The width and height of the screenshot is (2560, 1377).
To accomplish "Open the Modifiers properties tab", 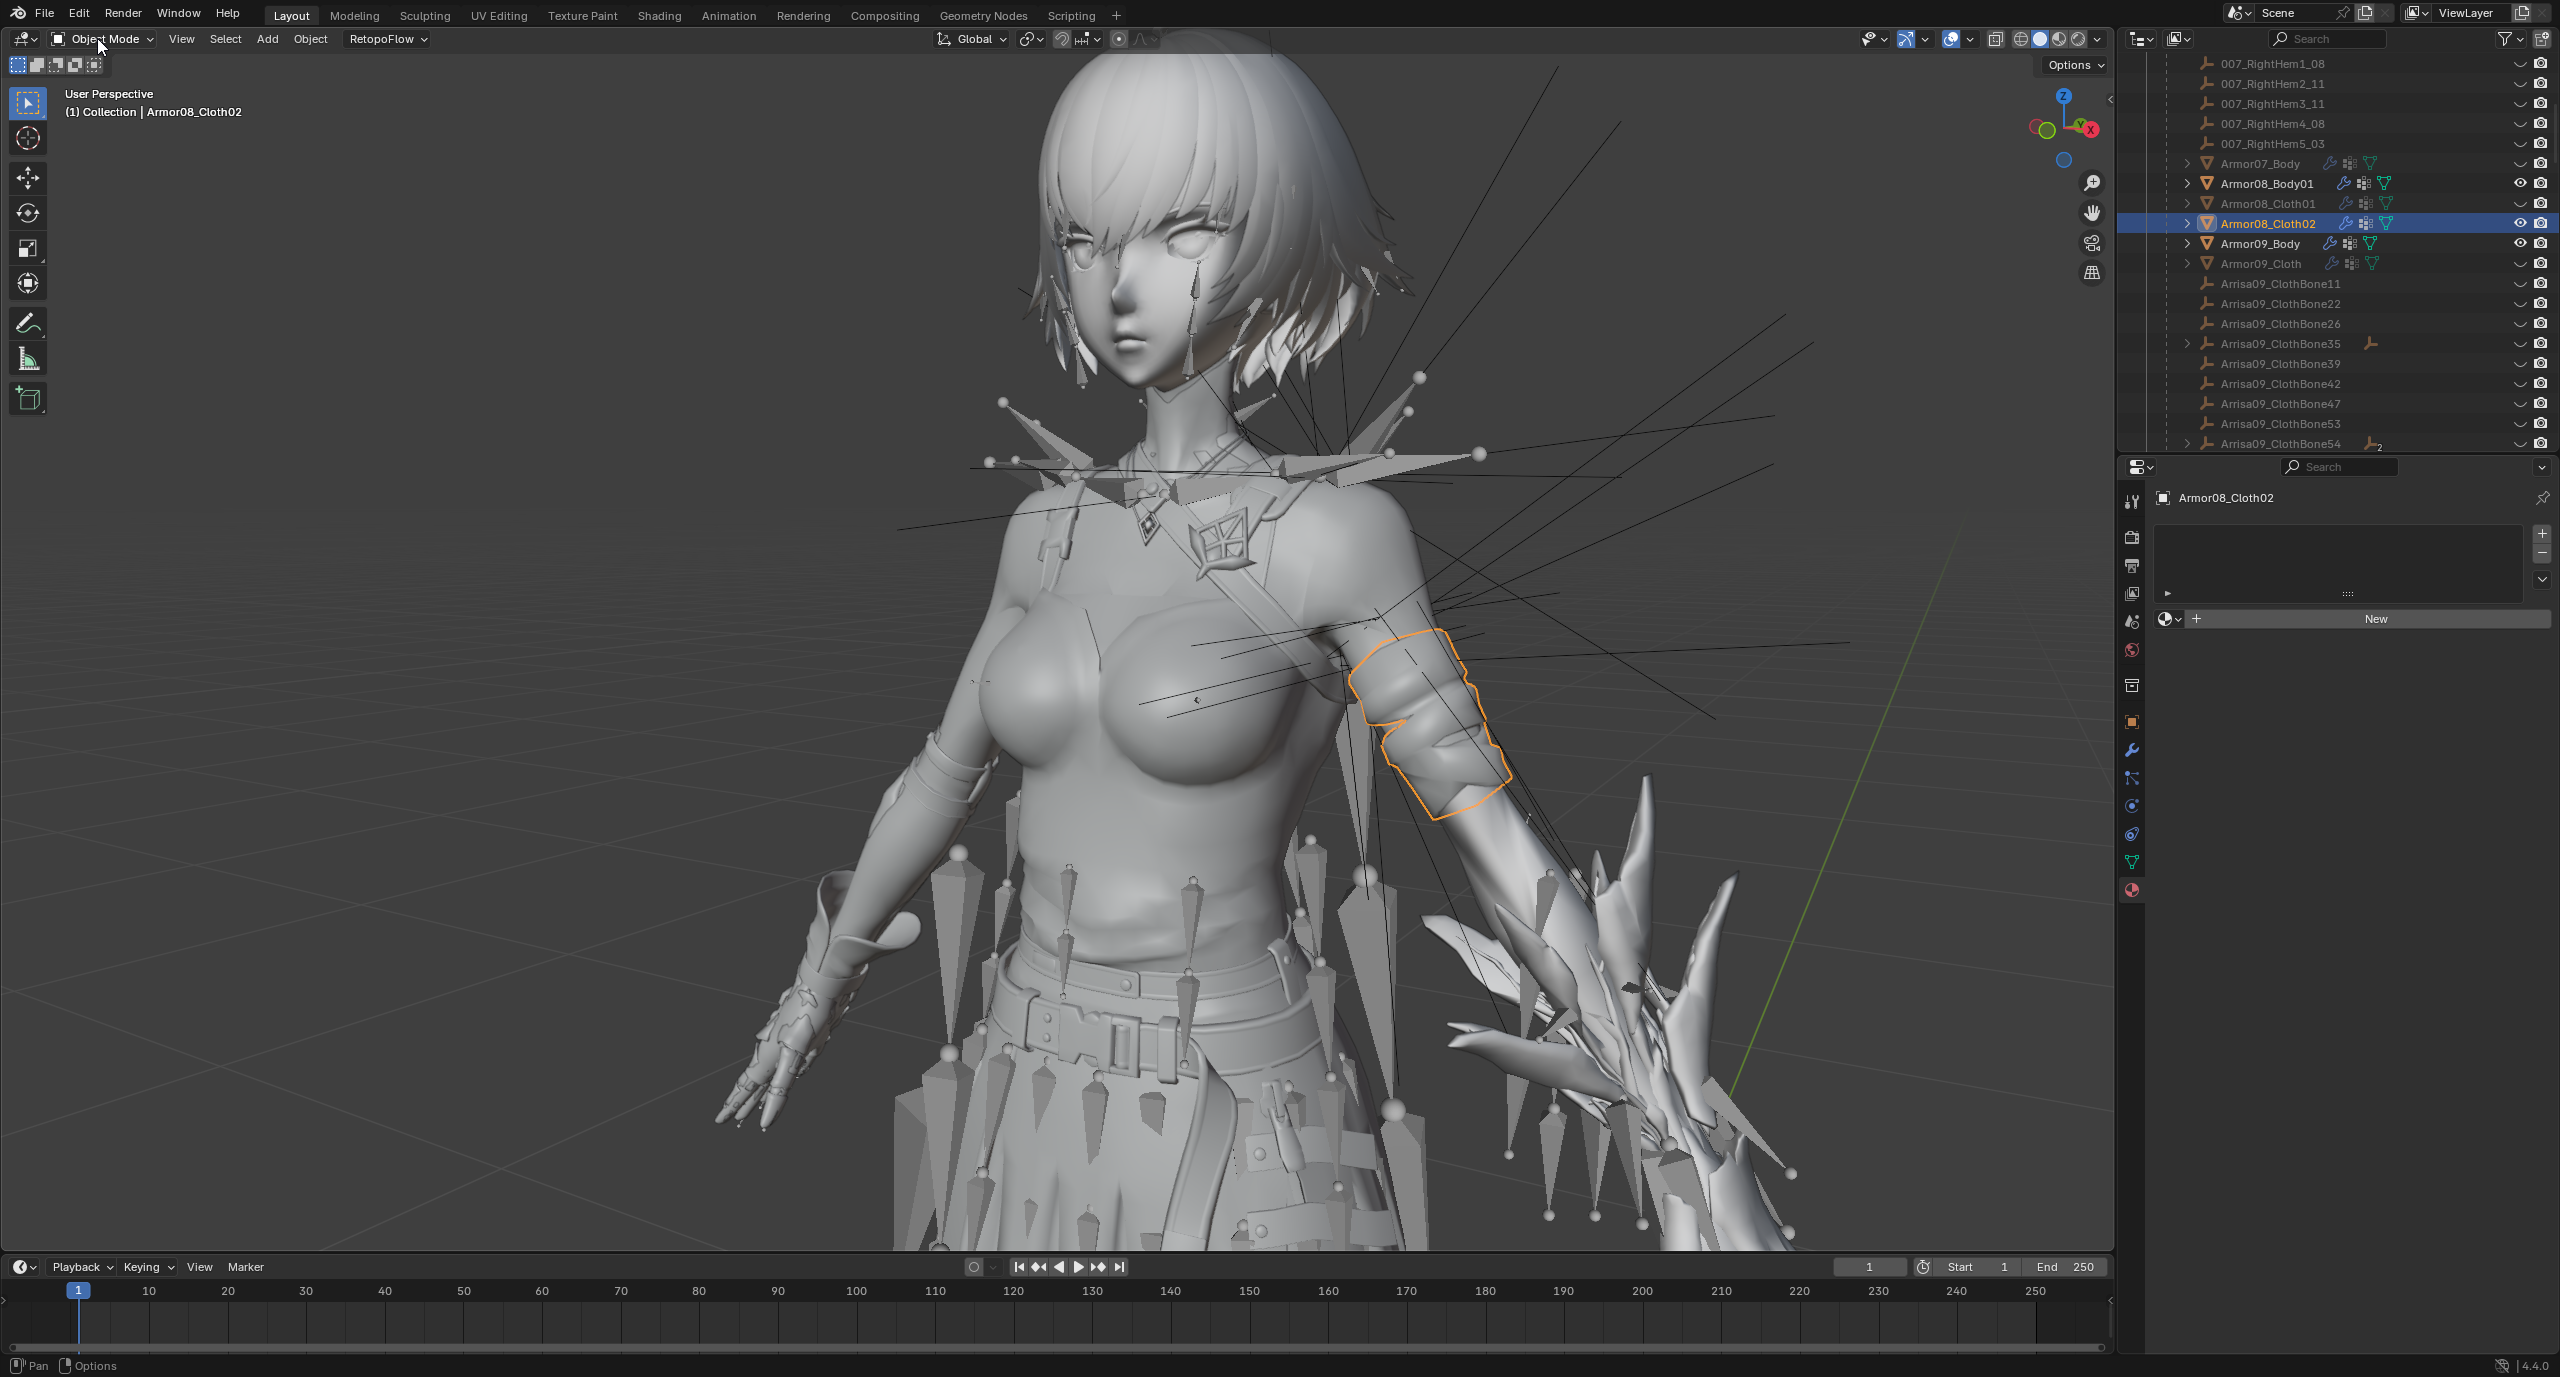I will (2132, 750).
